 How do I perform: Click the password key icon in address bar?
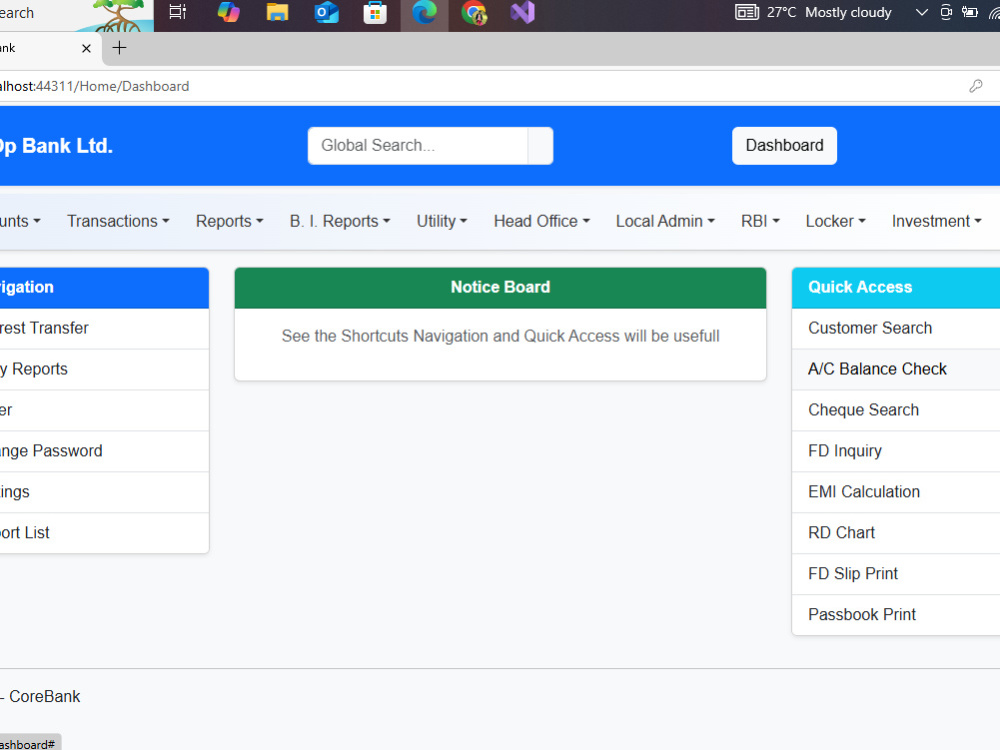[975, 86]
